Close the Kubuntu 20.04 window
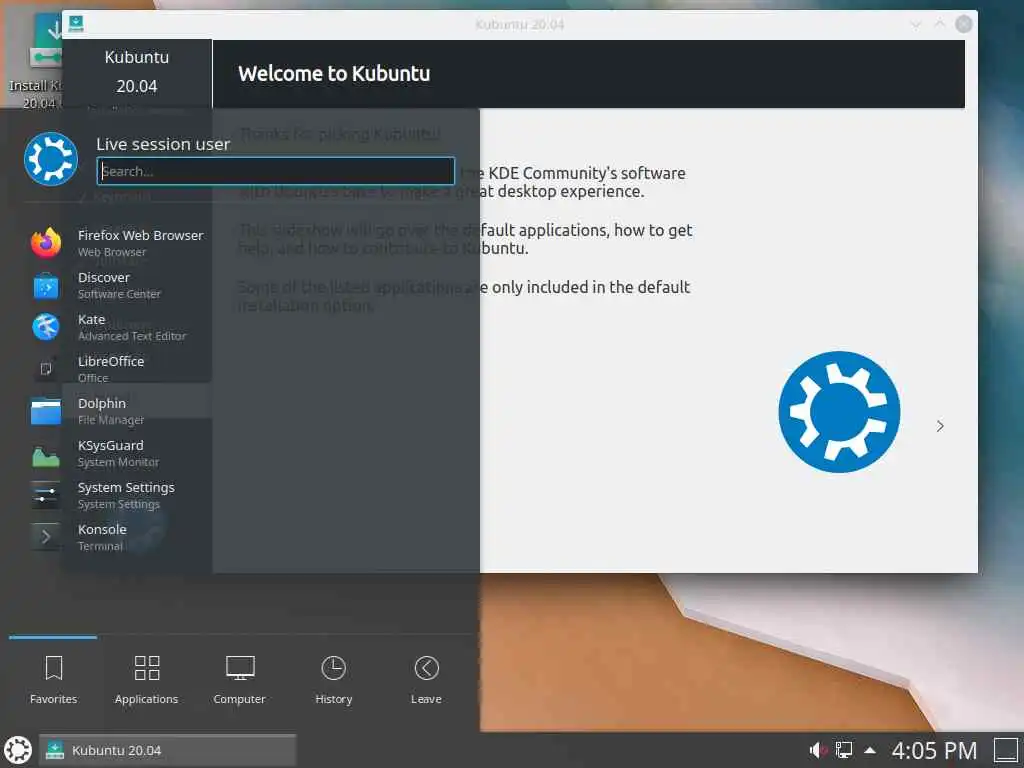Screen dimensions: 1024x768 (x=964, y=25)
